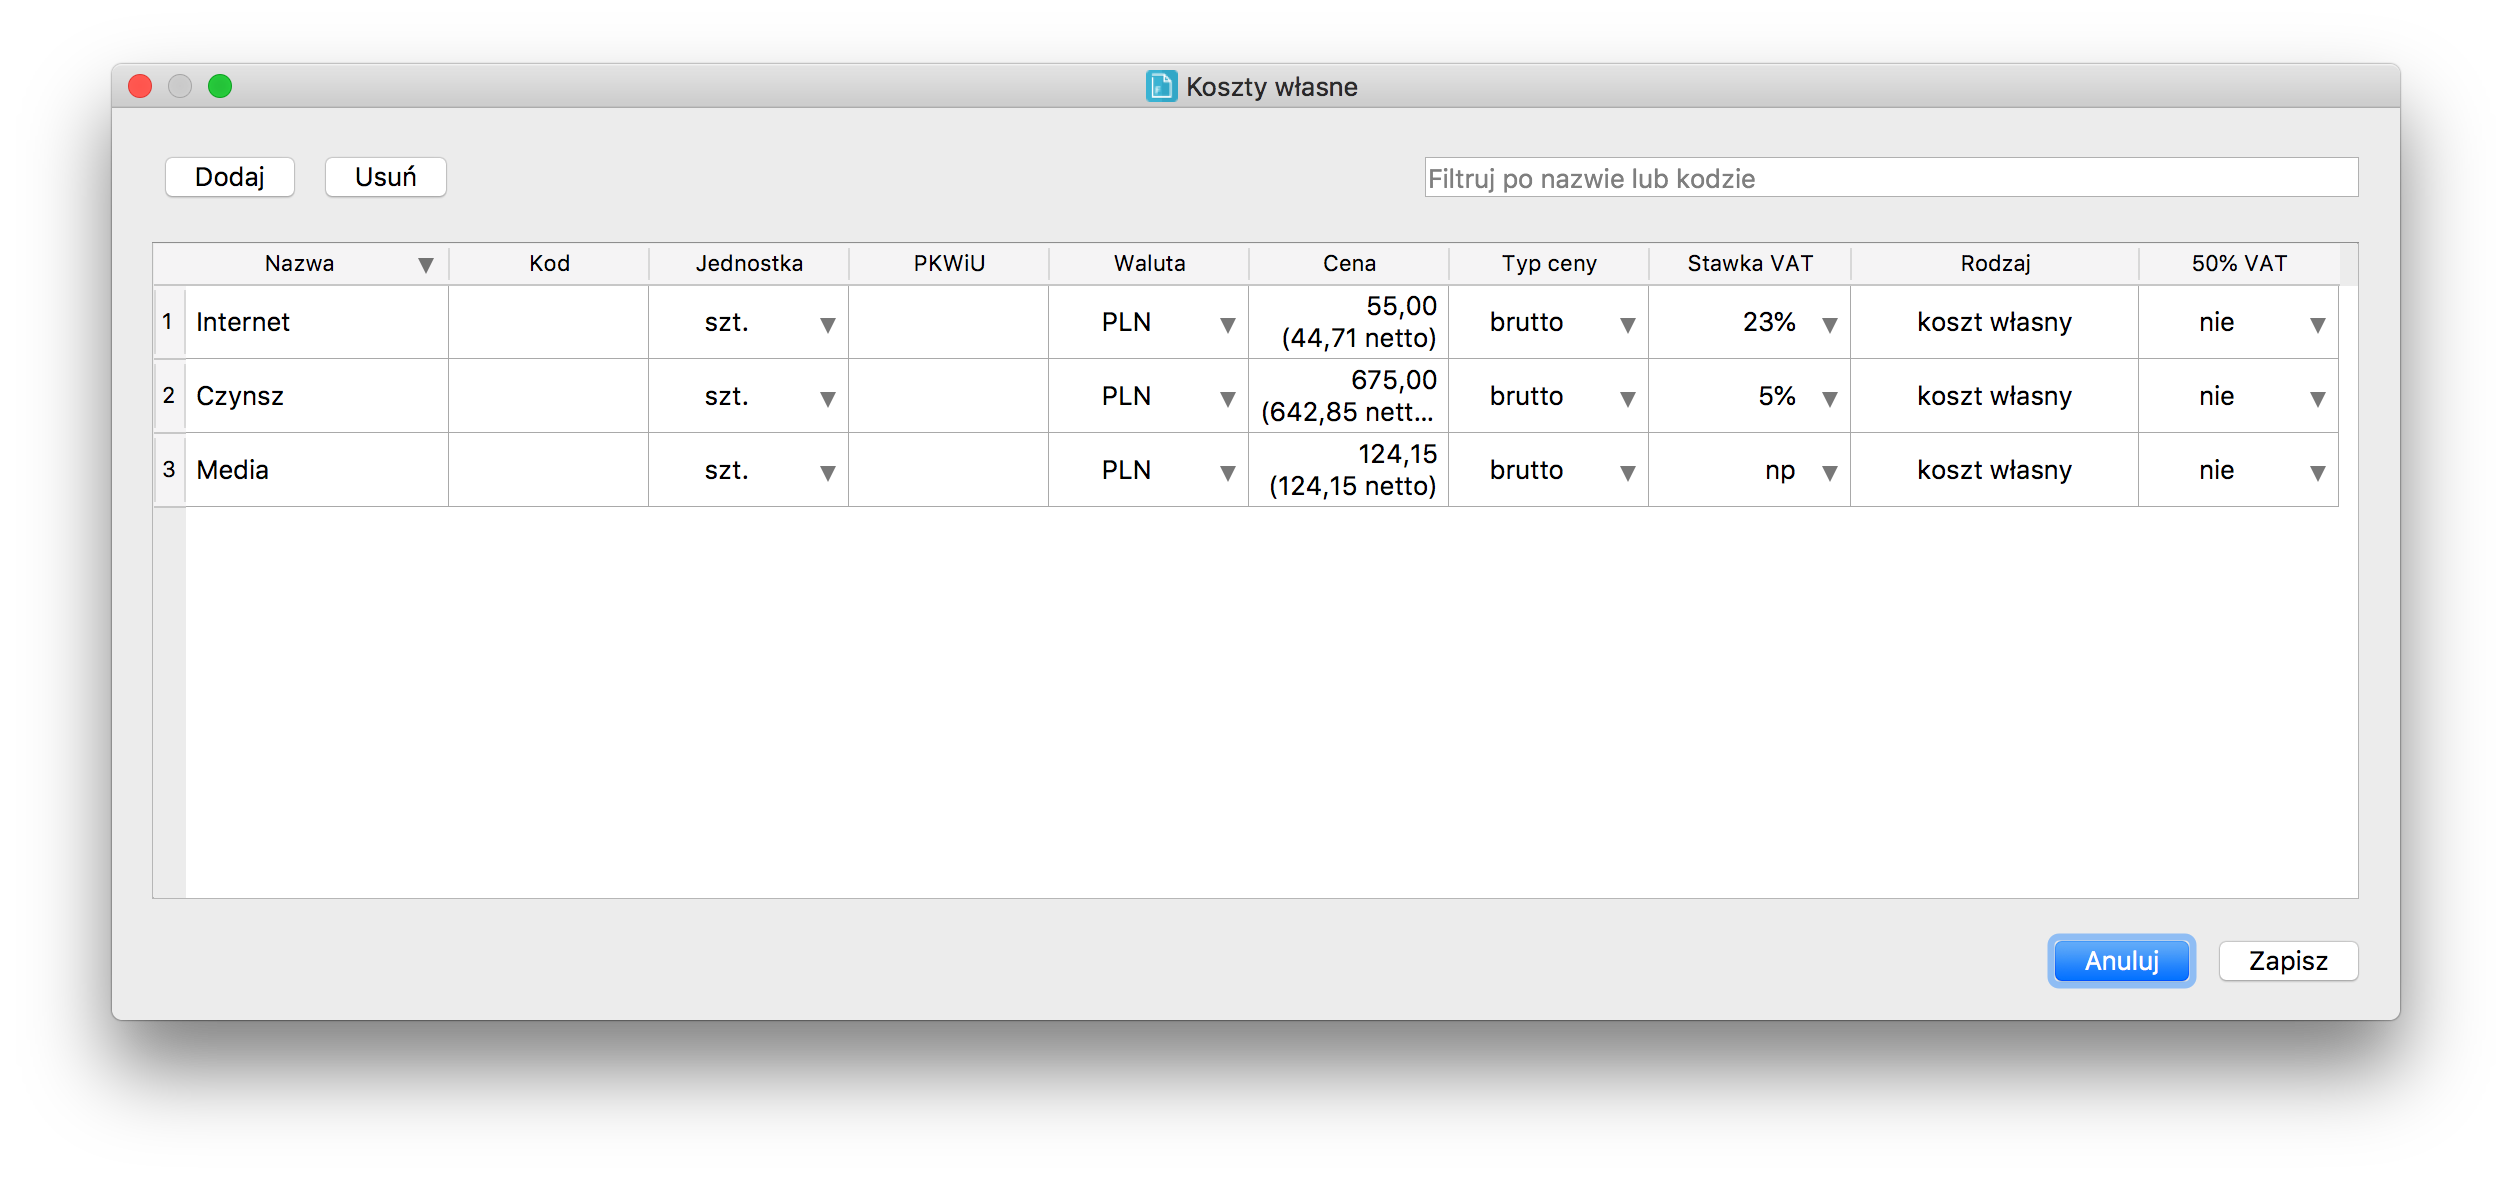Click the price cell 55,00 (44,71 netto)
This screenshot has width=2512, height=1180.
(x=1349, y=322)
